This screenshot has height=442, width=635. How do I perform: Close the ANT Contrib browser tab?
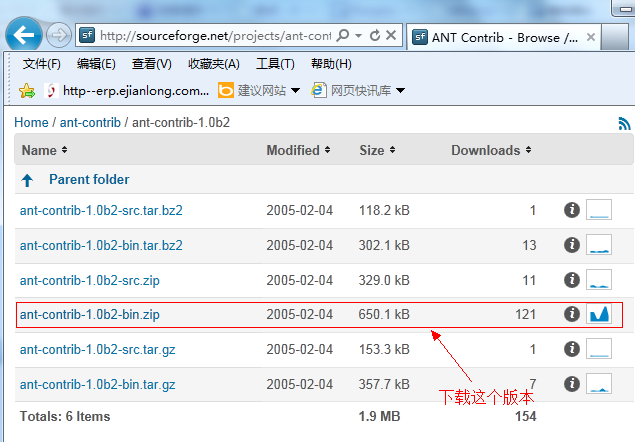click(x=591, y=37)
